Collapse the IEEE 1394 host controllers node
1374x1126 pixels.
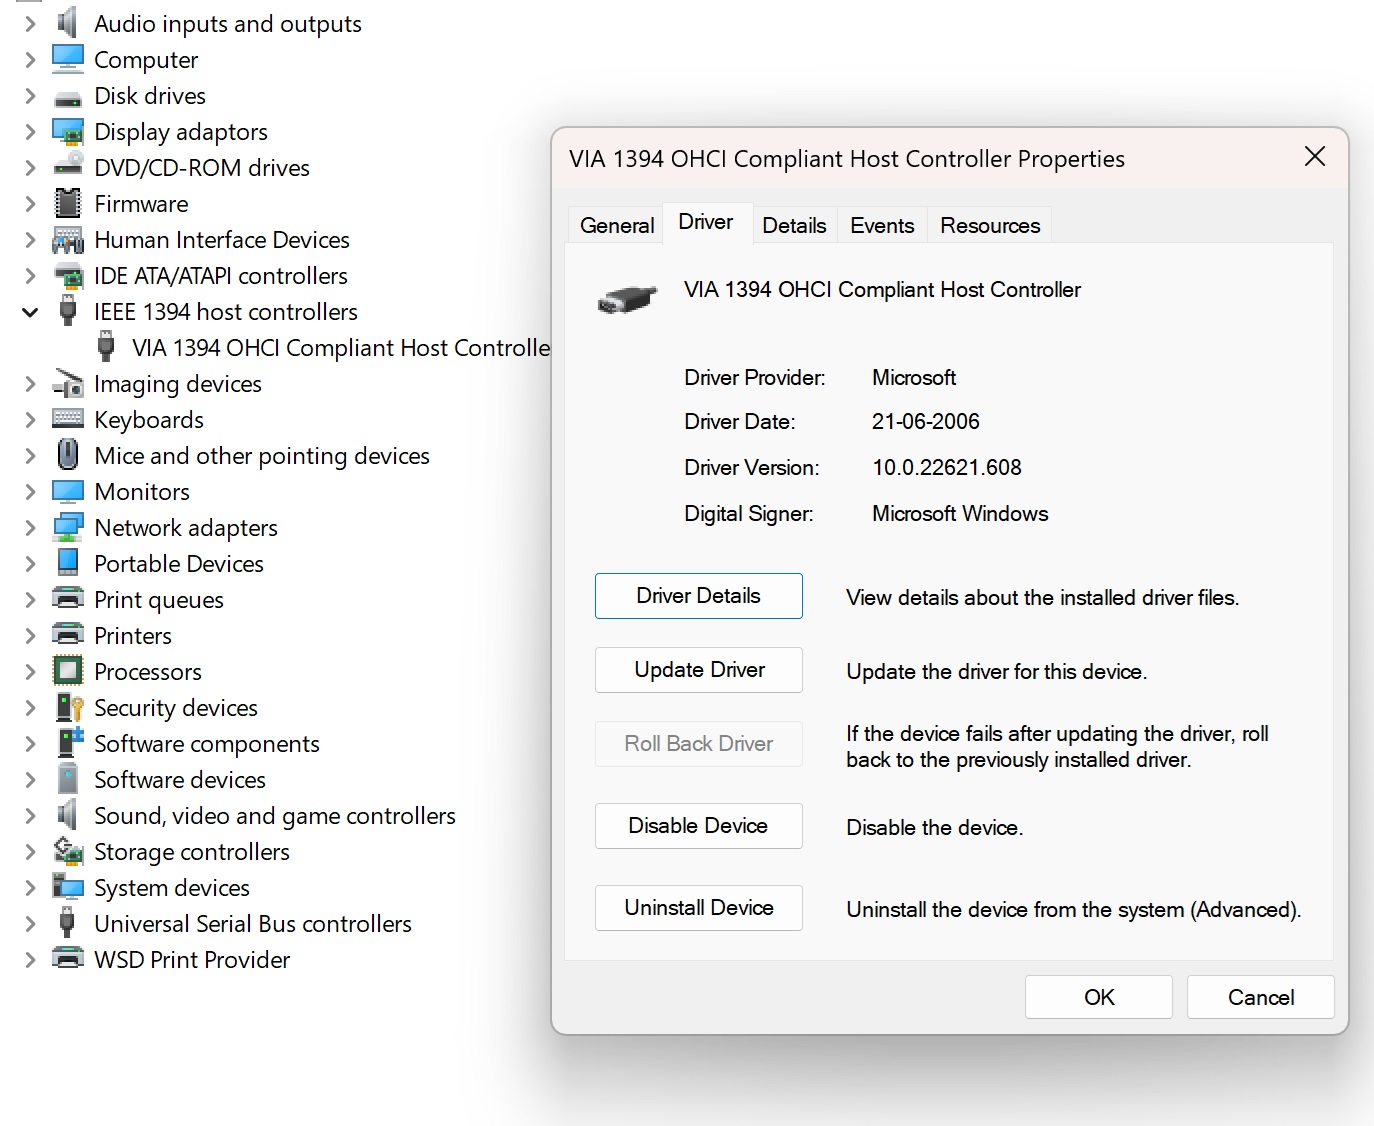click(x=30, y=312)
